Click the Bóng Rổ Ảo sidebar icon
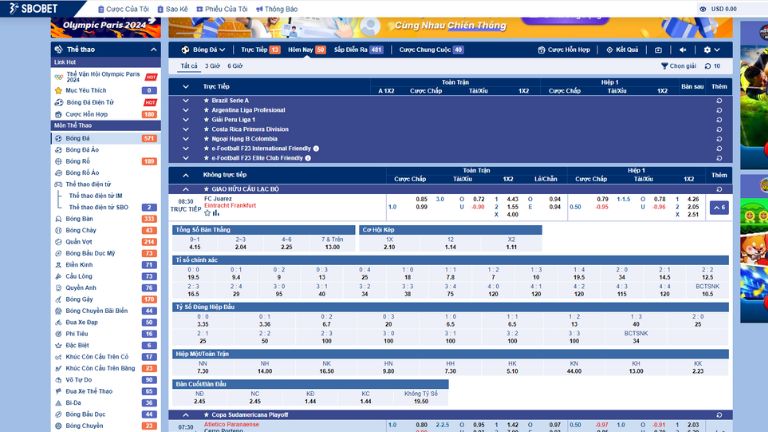Viewport: 768px width, 432px height. tap(58, 173)
